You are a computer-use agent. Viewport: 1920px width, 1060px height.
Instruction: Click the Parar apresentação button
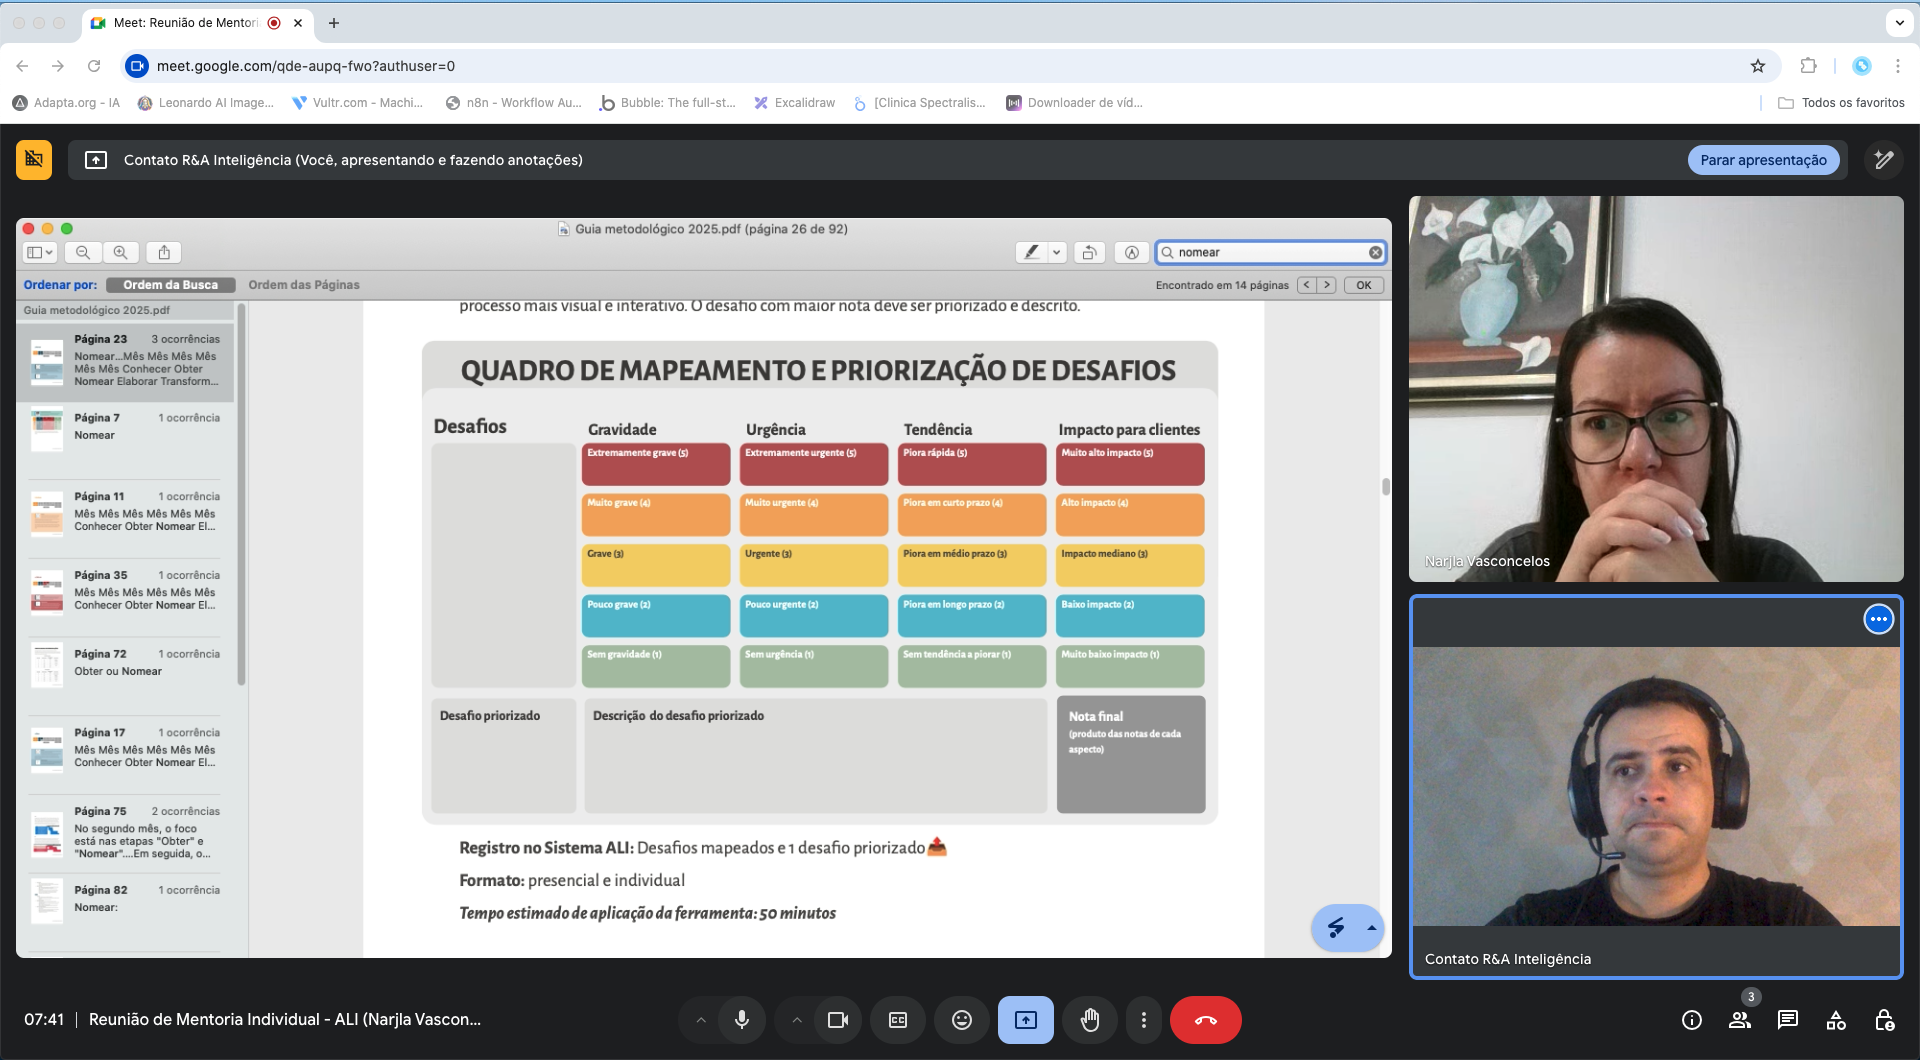click(1762, 160)
